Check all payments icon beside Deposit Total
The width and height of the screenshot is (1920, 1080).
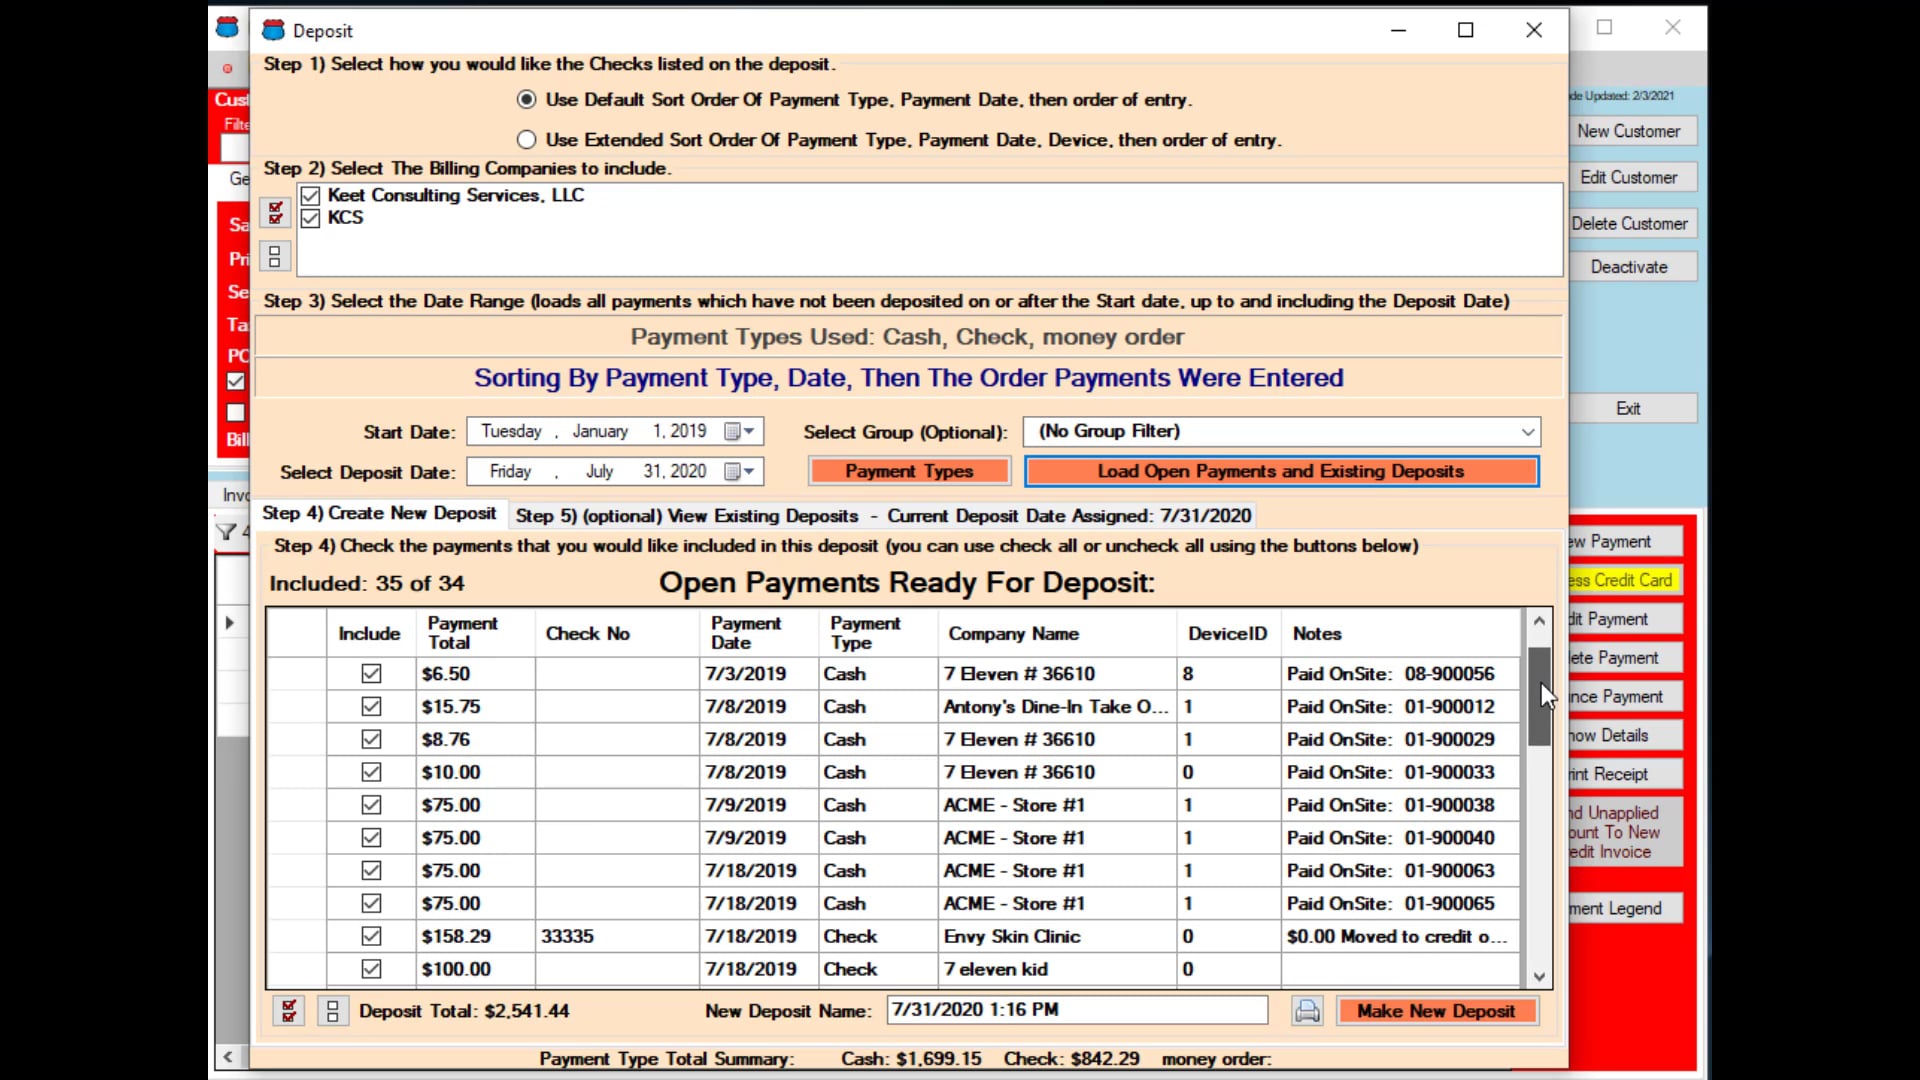pos(289,1011)
